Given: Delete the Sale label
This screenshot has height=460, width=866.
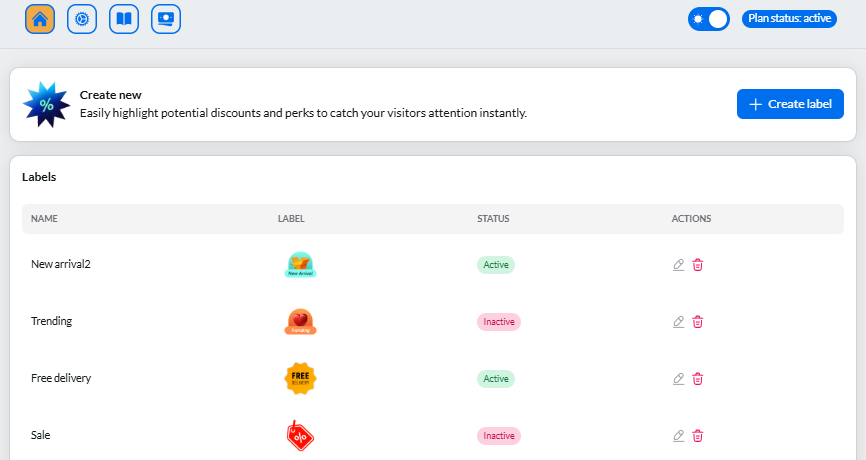Looking at the screenshot, I should pos(698,436).
